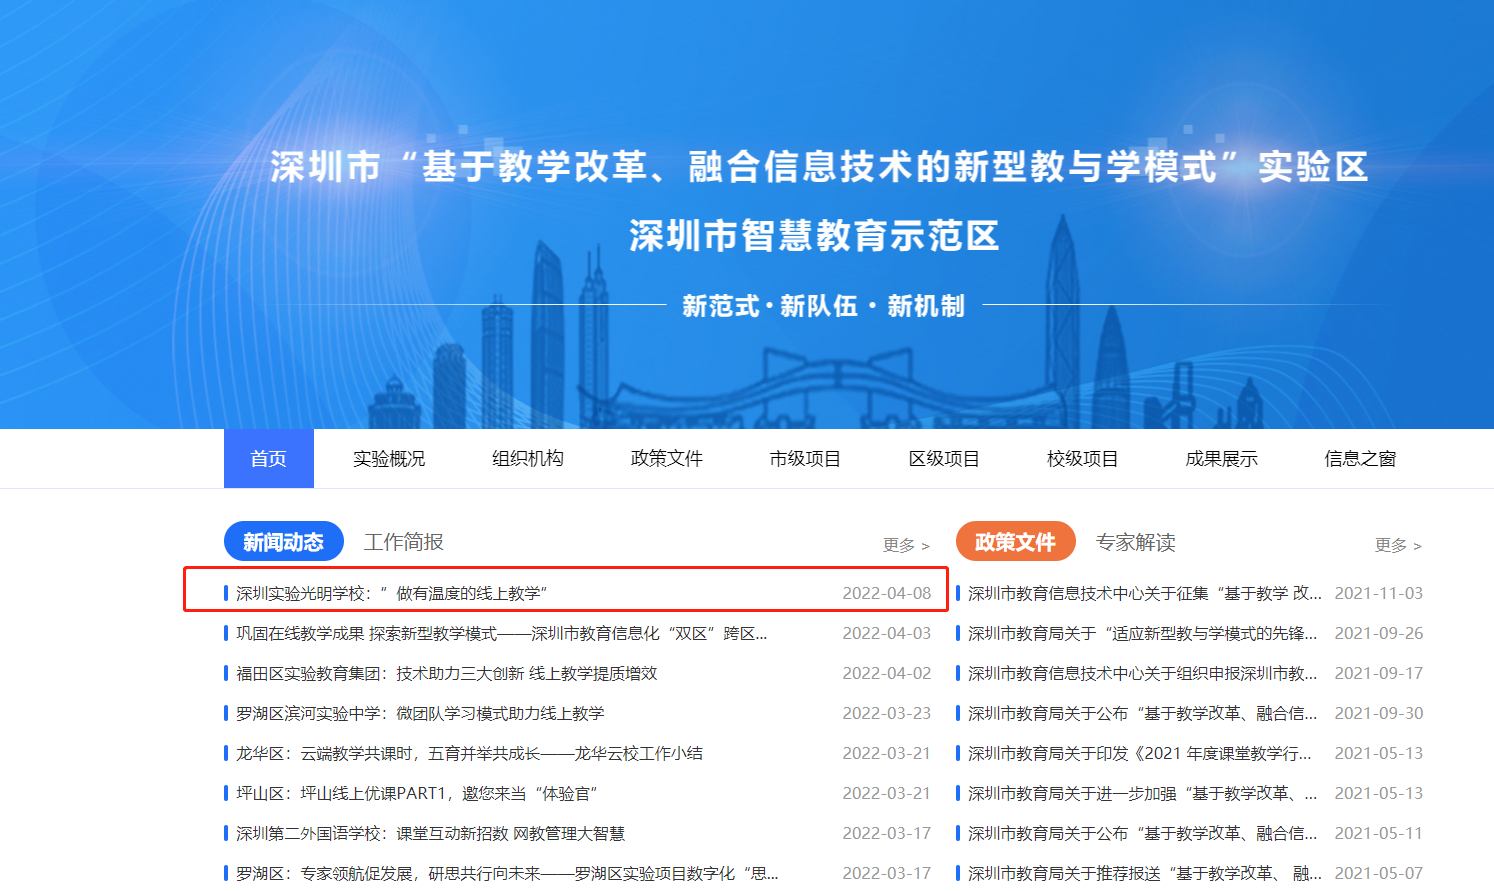Open 福田区实验教育集团 news article
This screenshot has height=891, width=1494.
tap(446, 674)
